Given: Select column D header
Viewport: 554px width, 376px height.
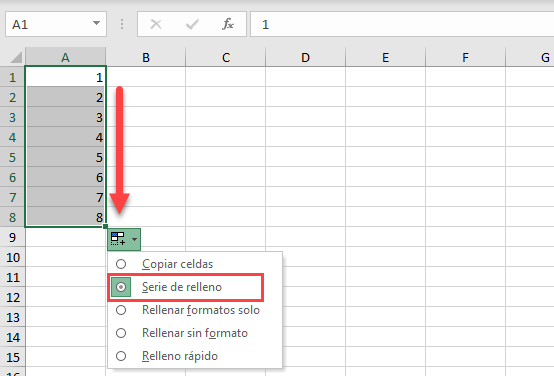Looking at the screenshot, I should click(x=306, y=57).
